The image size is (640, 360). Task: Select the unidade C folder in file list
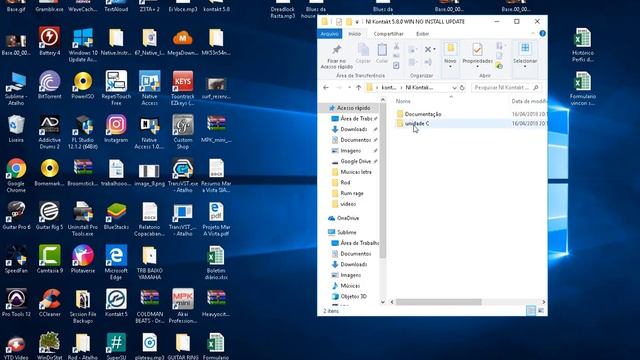[413, 123]
